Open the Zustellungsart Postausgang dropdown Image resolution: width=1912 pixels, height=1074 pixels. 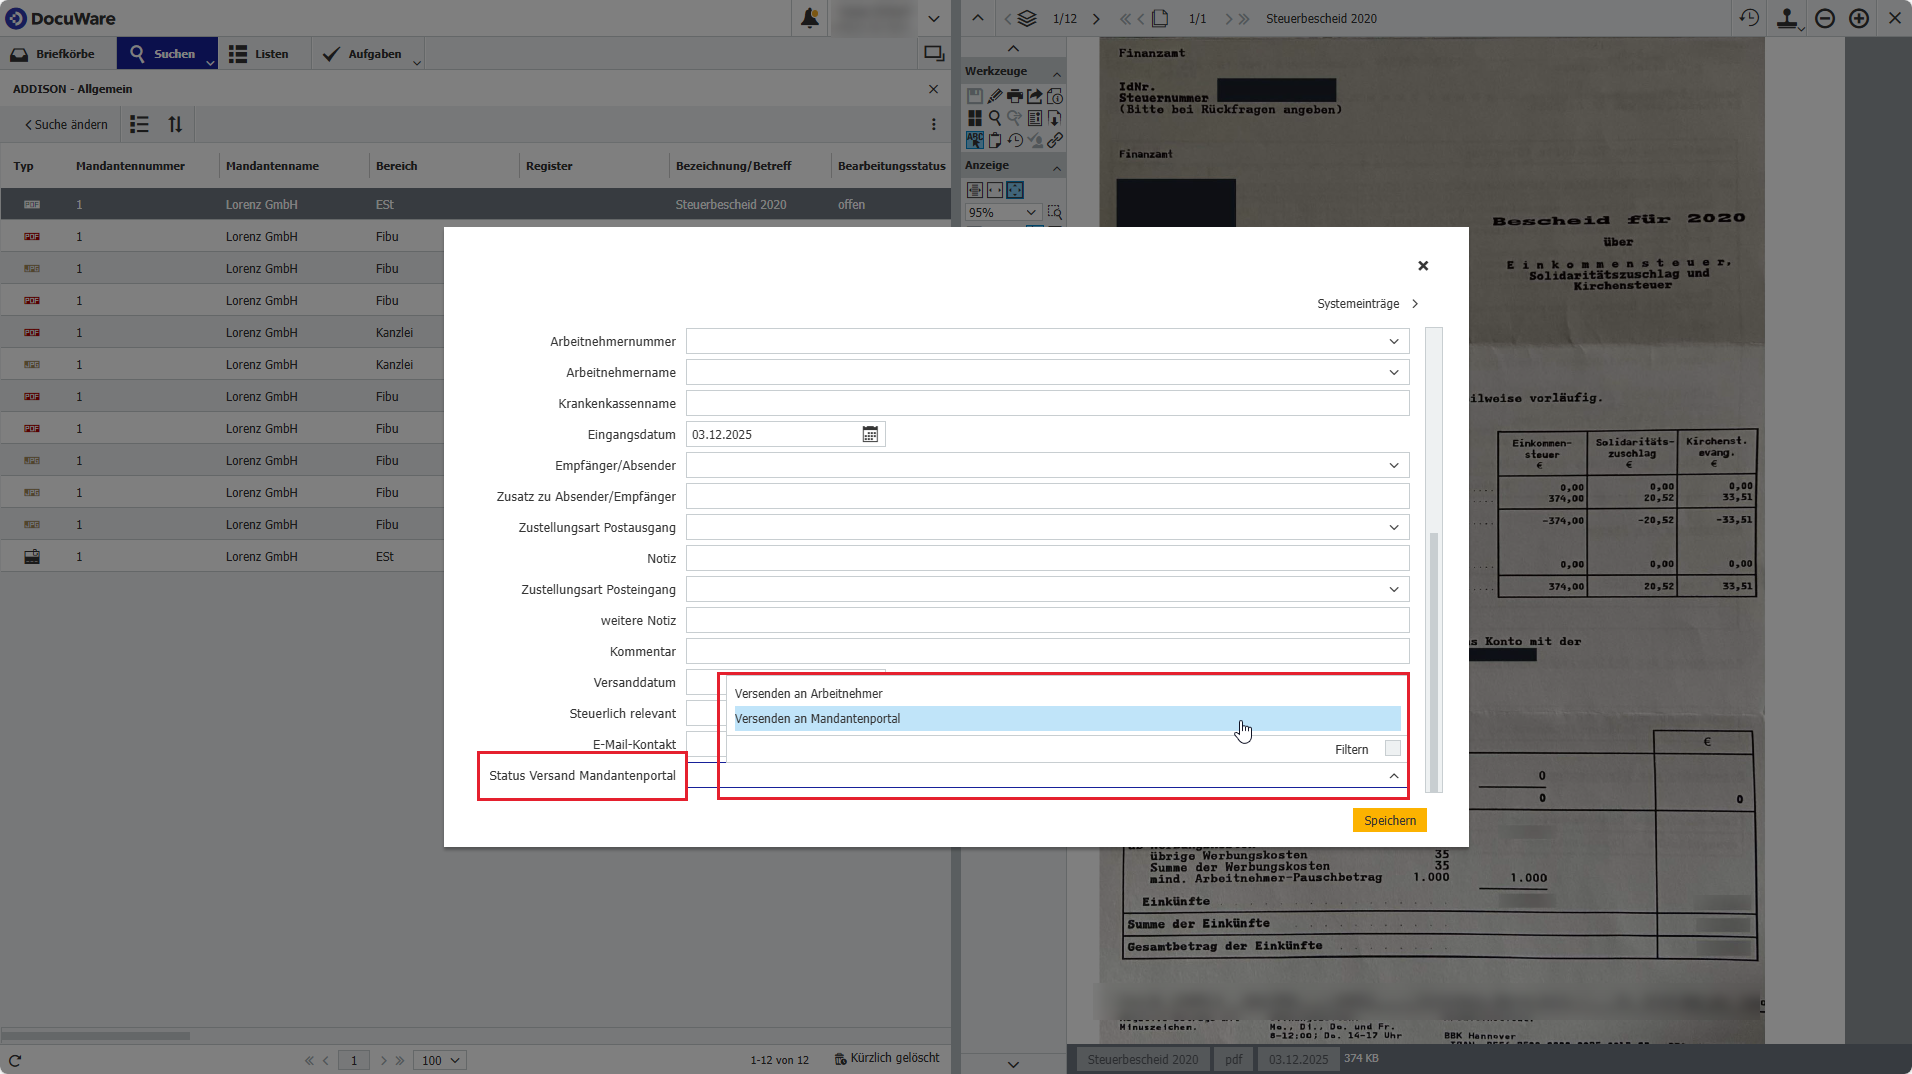coord(1394,528)
